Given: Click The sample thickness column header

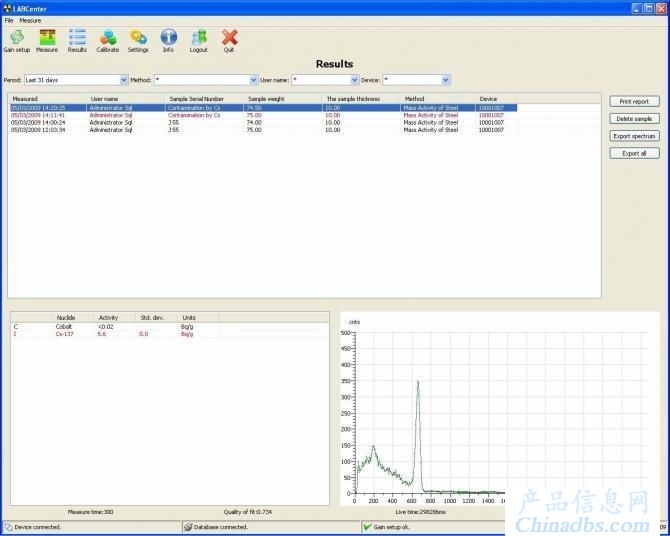Looking at the screenshot, I should click(x=361, y=99).
